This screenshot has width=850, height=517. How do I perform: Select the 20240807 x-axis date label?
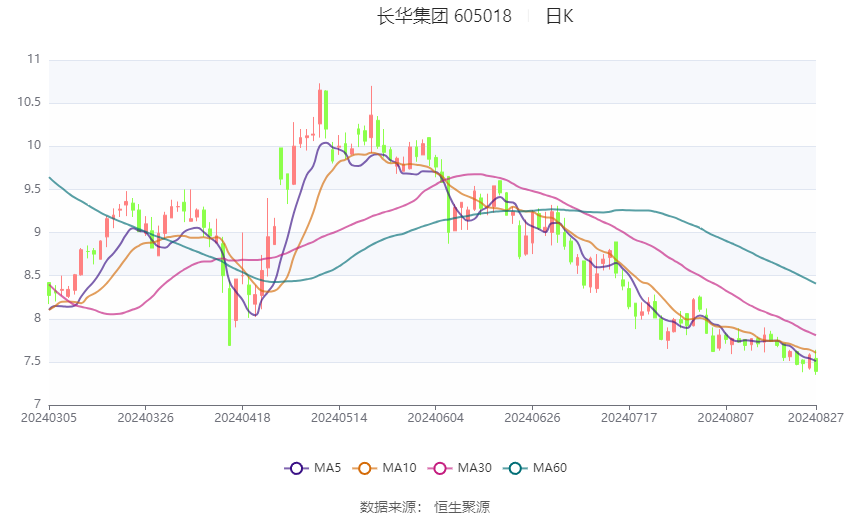coord(725,418)
